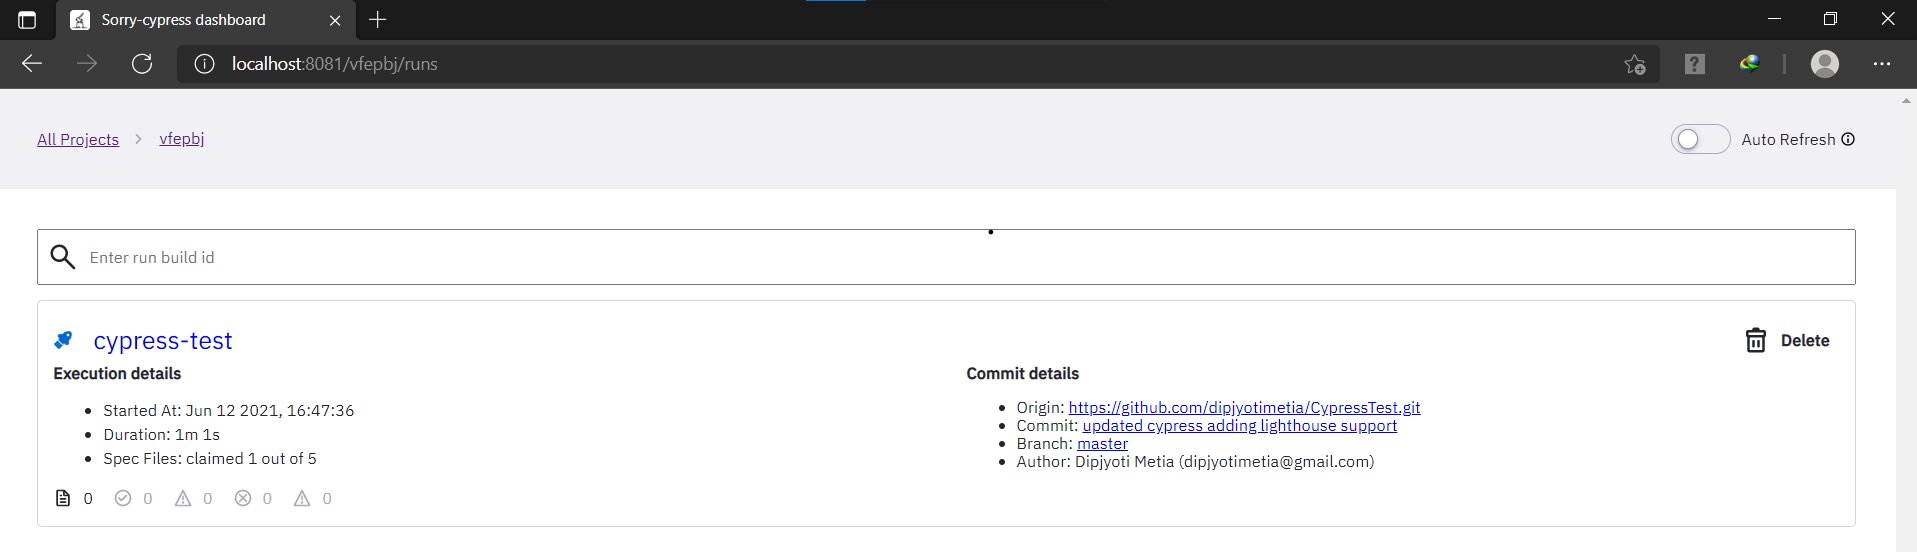Click the Execution details heading
Image resolution: width=1917 pixels, height=552 pixels.
117,374
